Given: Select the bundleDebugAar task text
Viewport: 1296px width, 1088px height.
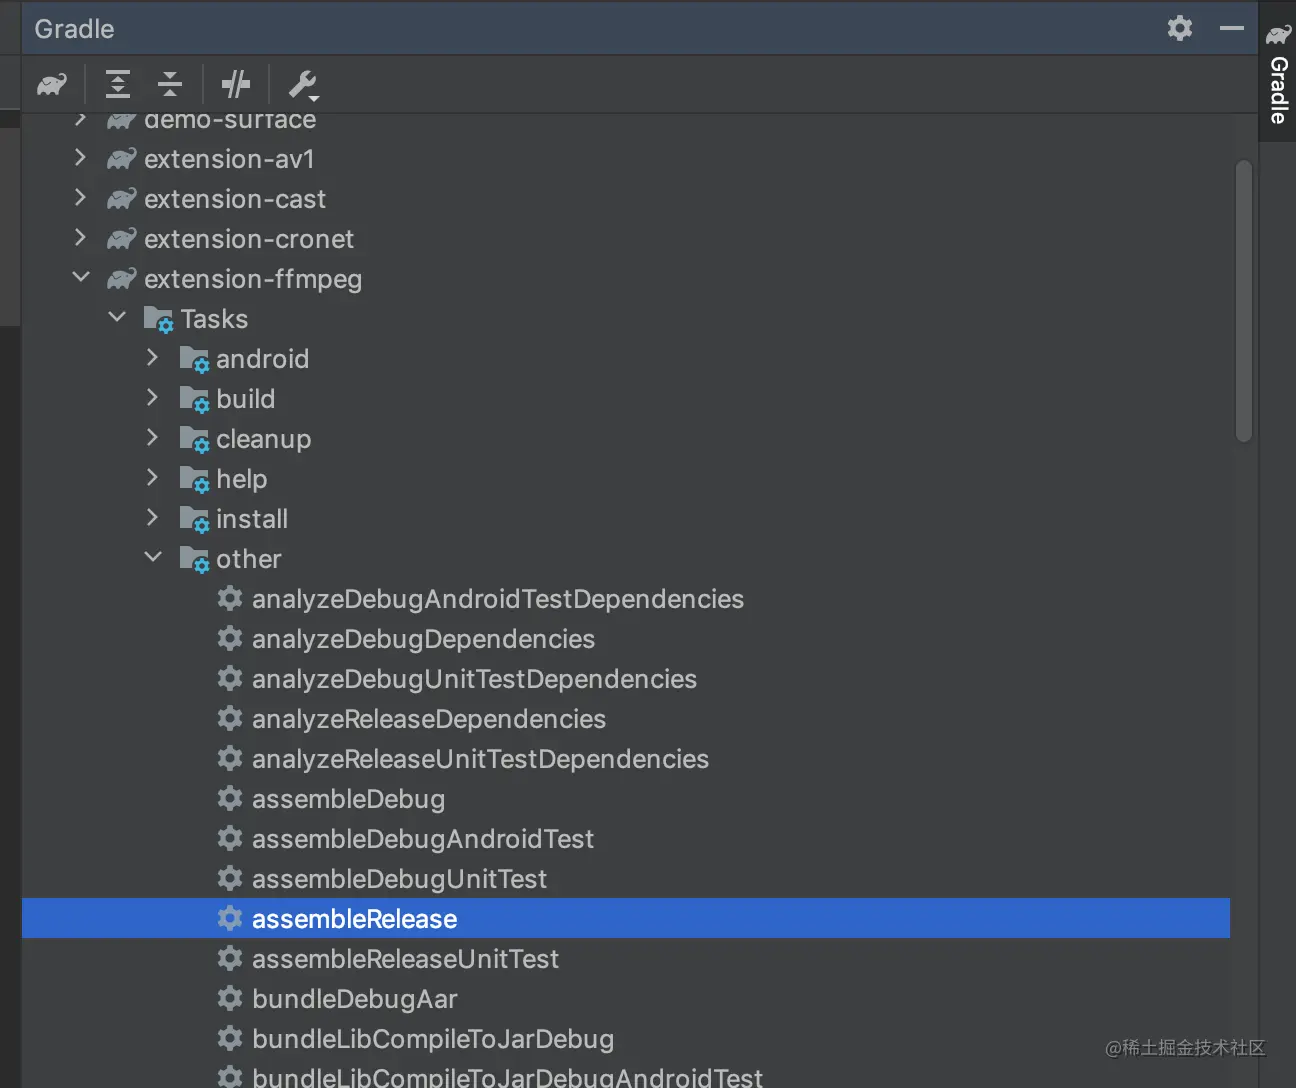Looking at the screenshot, I should (x=355, y=999).
